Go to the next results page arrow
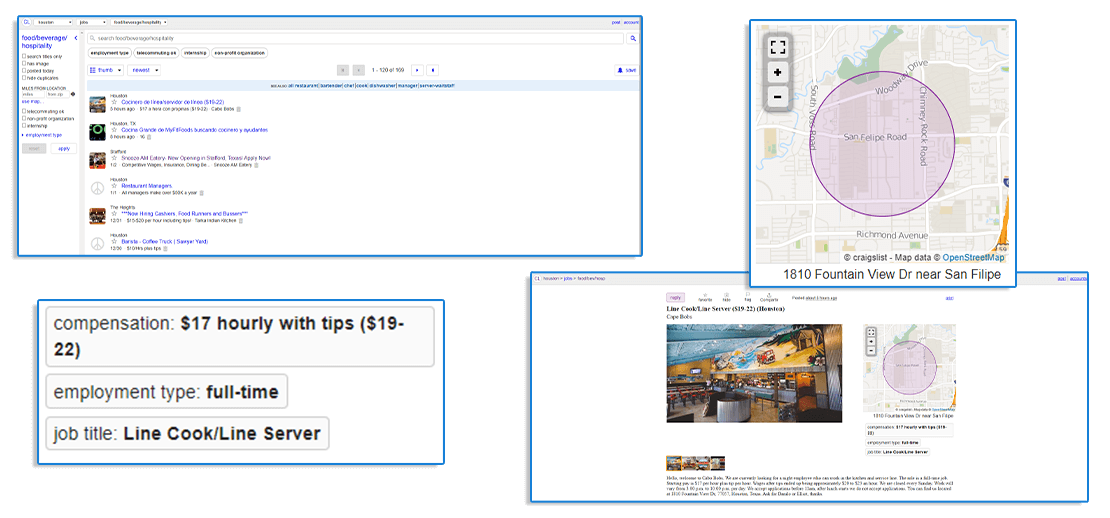 pyautogui.click(x=417, y=70)
